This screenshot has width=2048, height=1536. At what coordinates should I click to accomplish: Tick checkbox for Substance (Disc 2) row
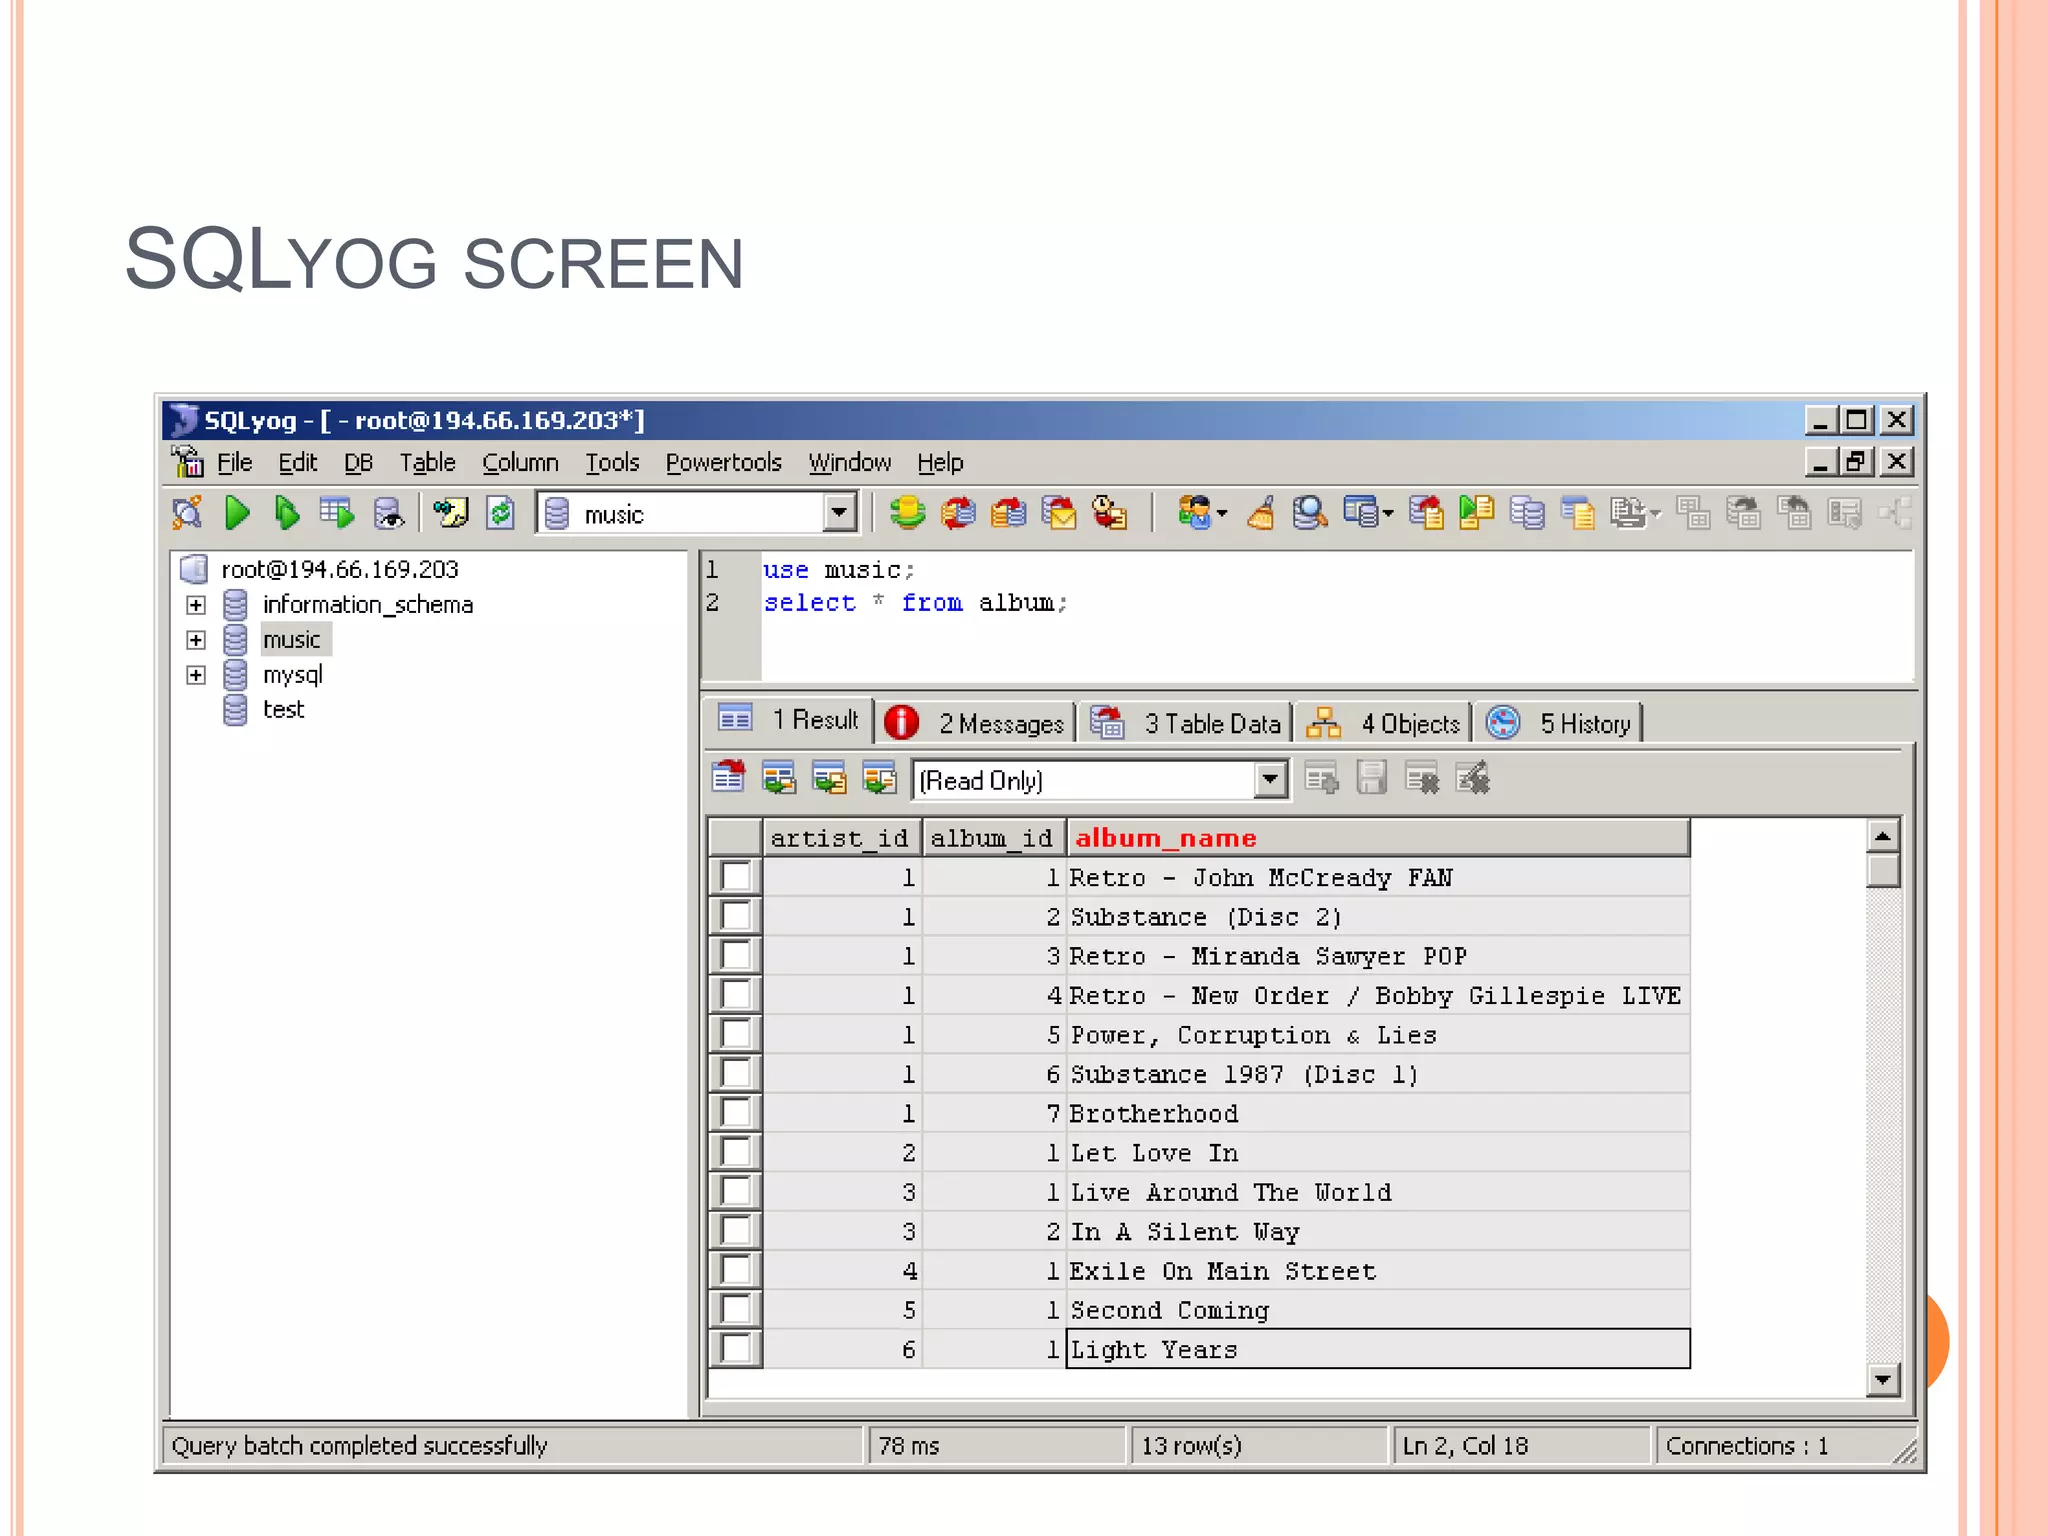[x=736, y=916]
